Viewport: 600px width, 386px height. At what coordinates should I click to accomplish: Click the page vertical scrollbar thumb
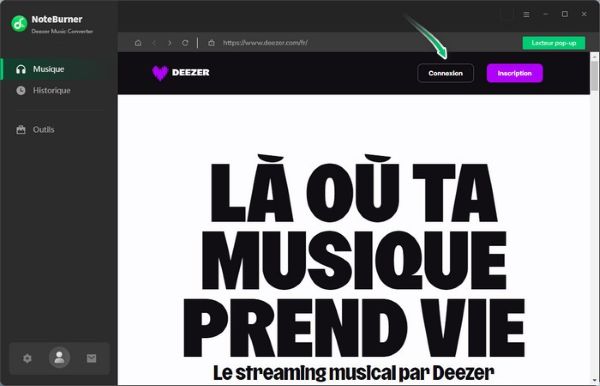[594, 76]
